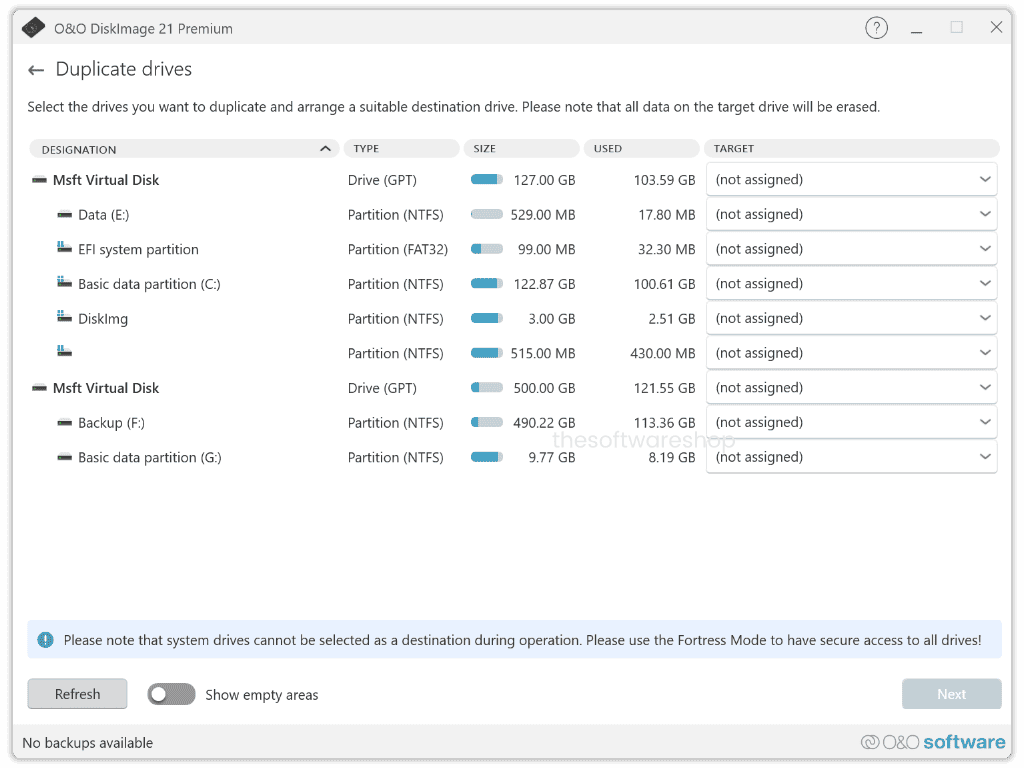The height and width of the screenshot is (768, 1024).
Task: Click the 103.59 GB used value
Action: [664, 180]
